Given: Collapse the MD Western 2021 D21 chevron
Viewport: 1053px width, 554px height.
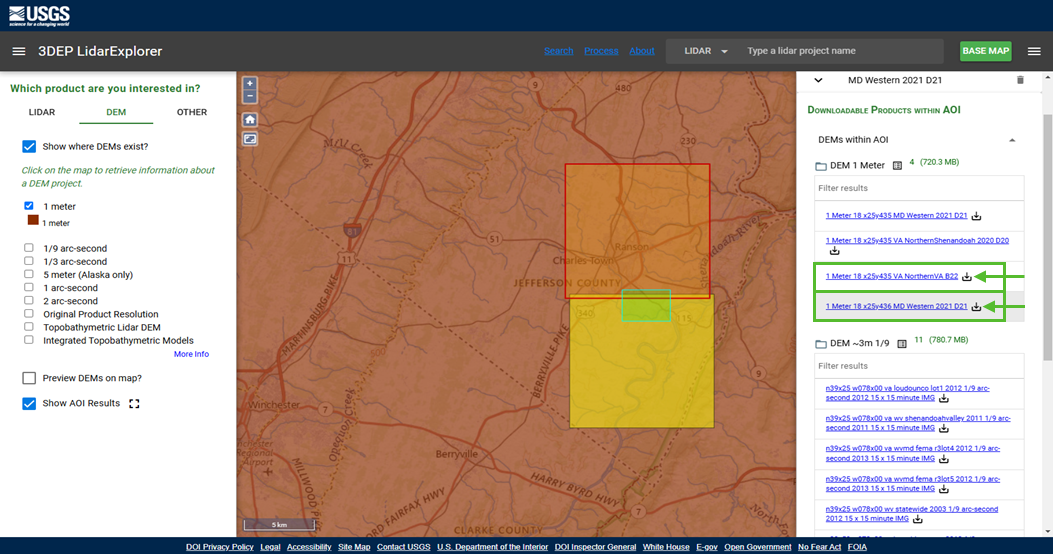Looking at the screenshot, I should (818, 80).
